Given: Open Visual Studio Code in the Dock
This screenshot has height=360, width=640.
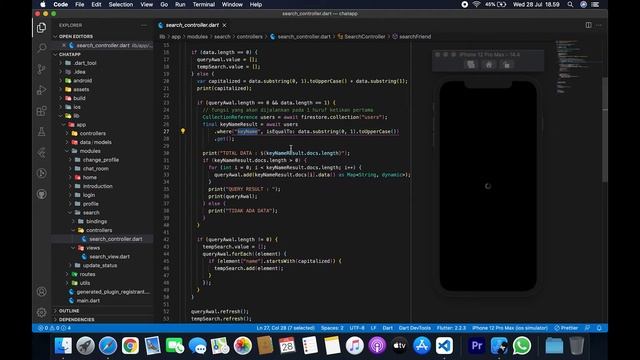Looking at the screenshot, I should tap(444, 346).
